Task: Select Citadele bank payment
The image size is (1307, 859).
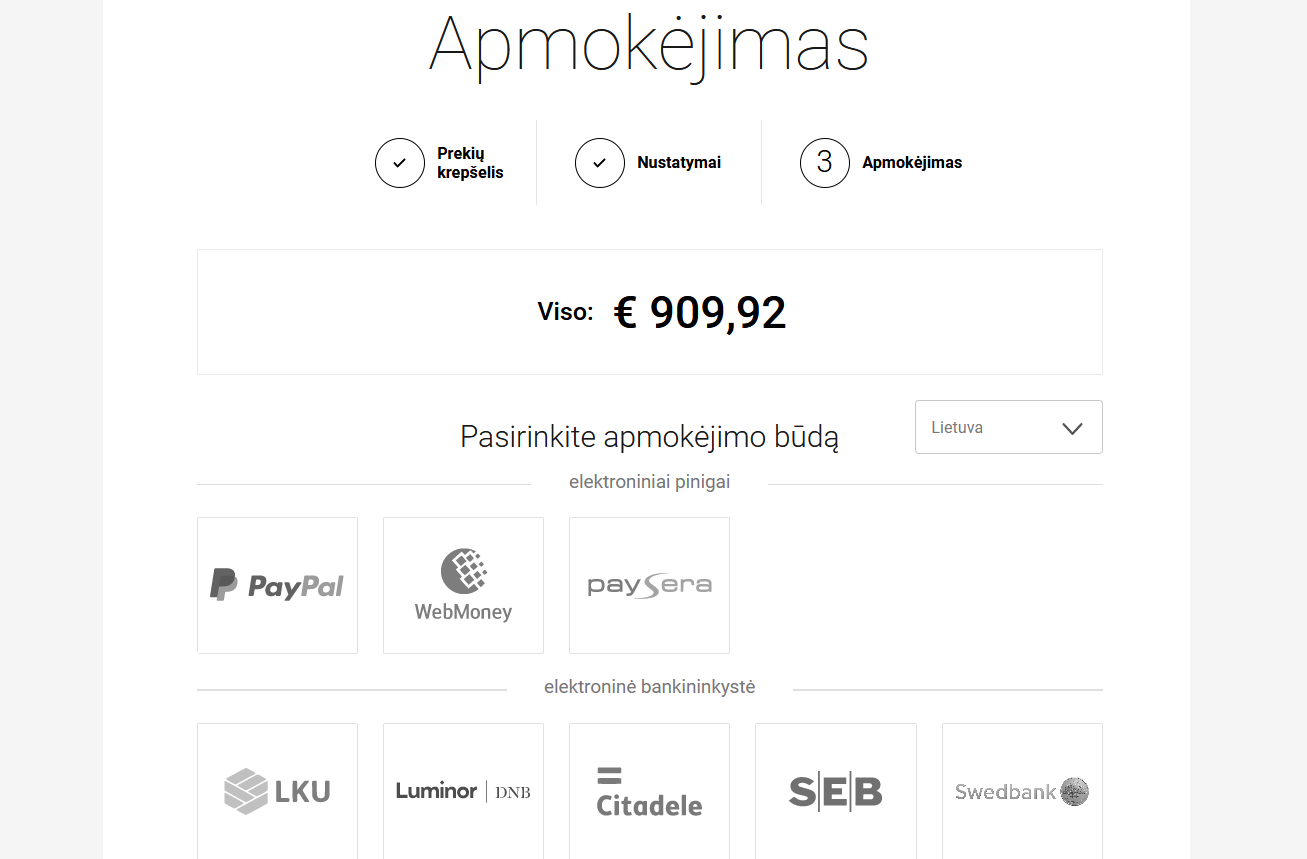Action: tap(649, 791)
